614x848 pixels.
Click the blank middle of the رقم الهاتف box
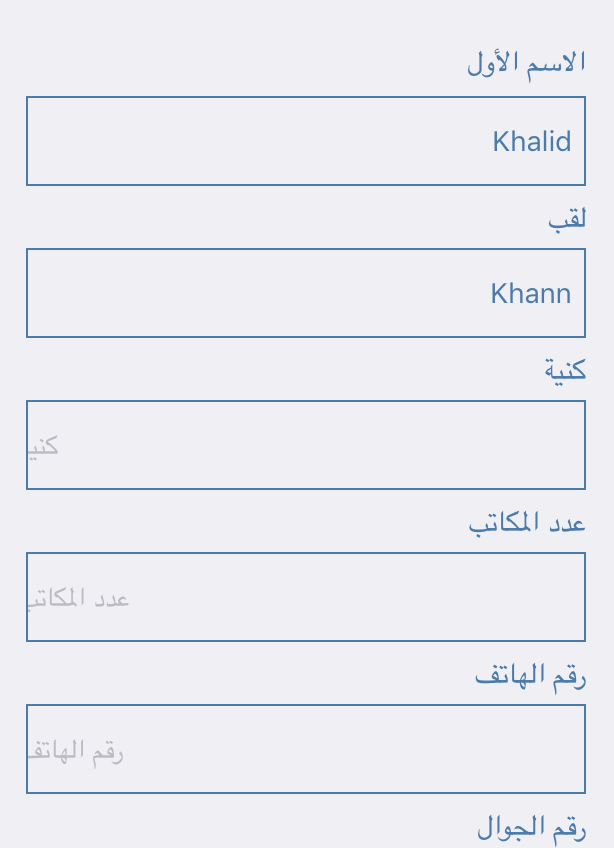tap(354, 749)
